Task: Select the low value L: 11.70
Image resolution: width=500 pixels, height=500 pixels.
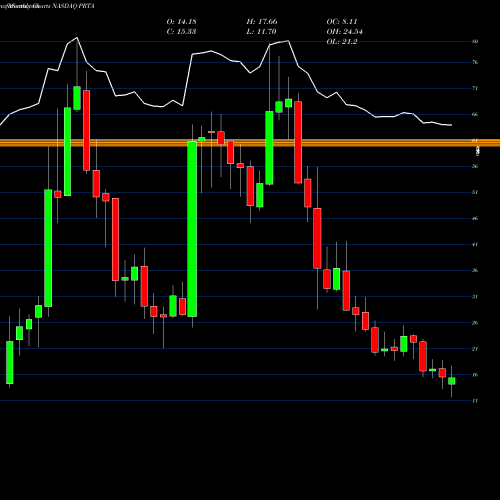Action: pos(261,32)
